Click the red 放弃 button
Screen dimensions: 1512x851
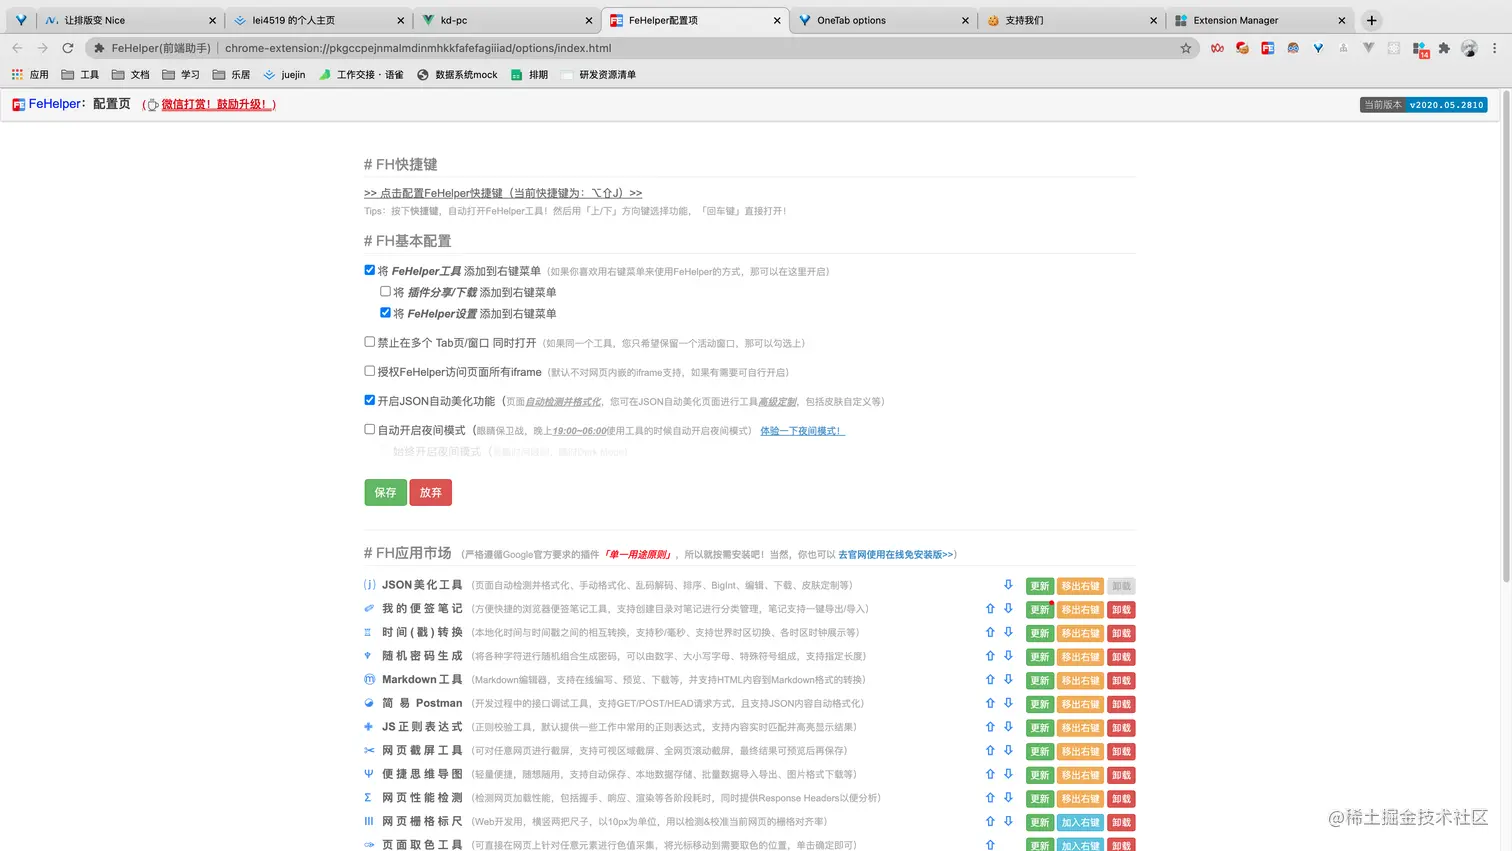431,492
